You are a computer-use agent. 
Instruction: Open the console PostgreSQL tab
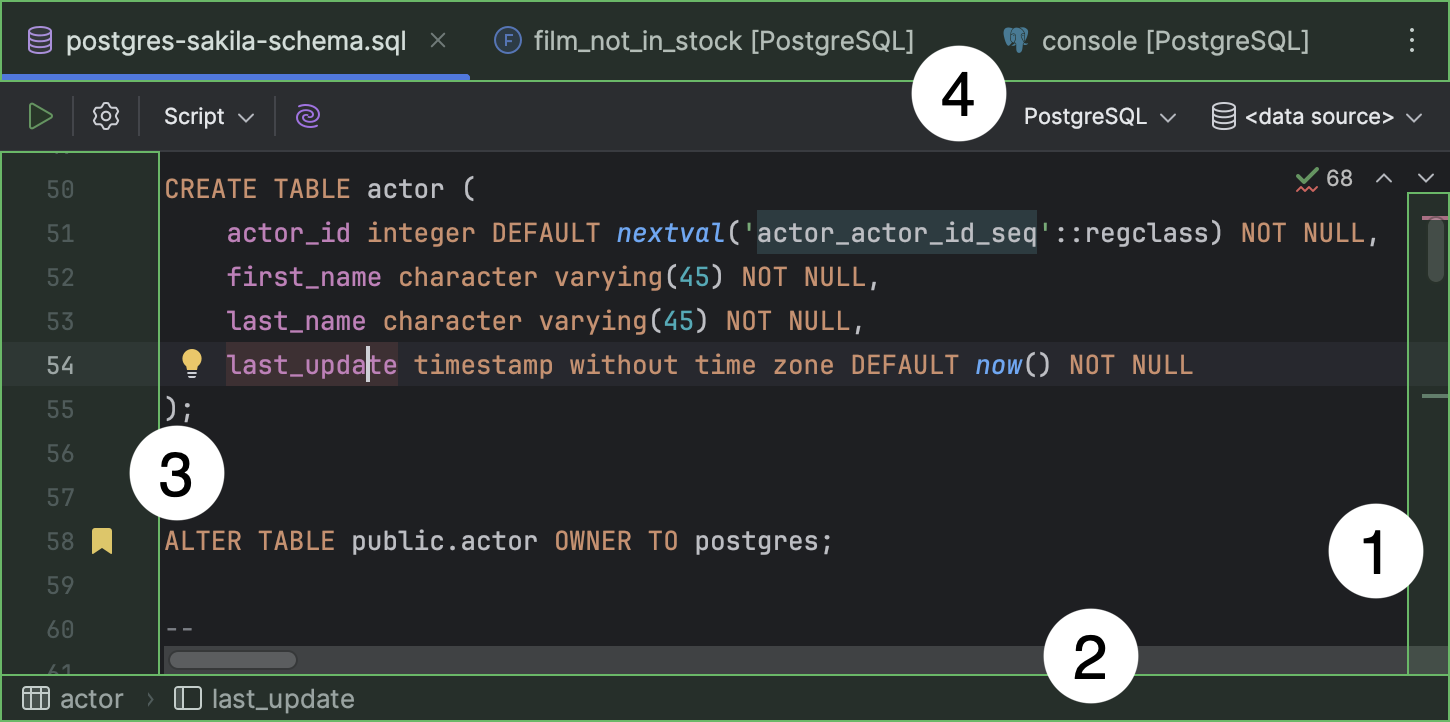click(1155, 40)
